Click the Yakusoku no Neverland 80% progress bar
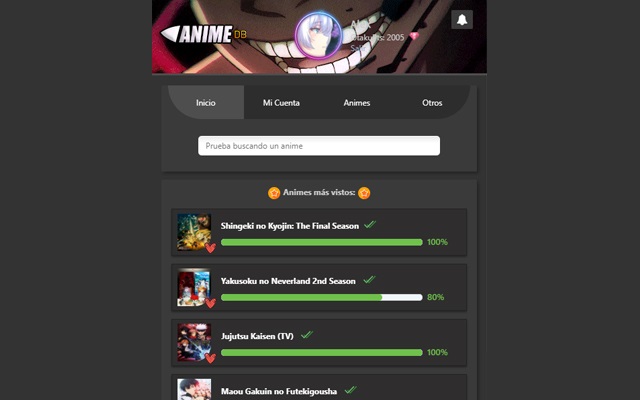 tap(322, 297)
